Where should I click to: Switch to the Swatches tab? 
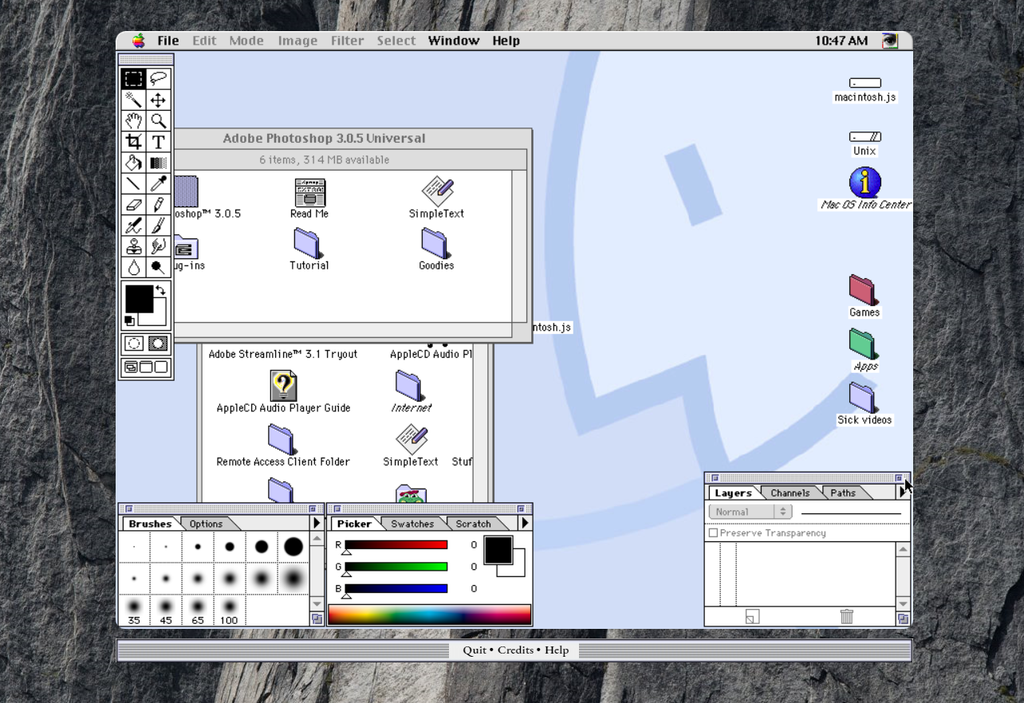(412, 523)
